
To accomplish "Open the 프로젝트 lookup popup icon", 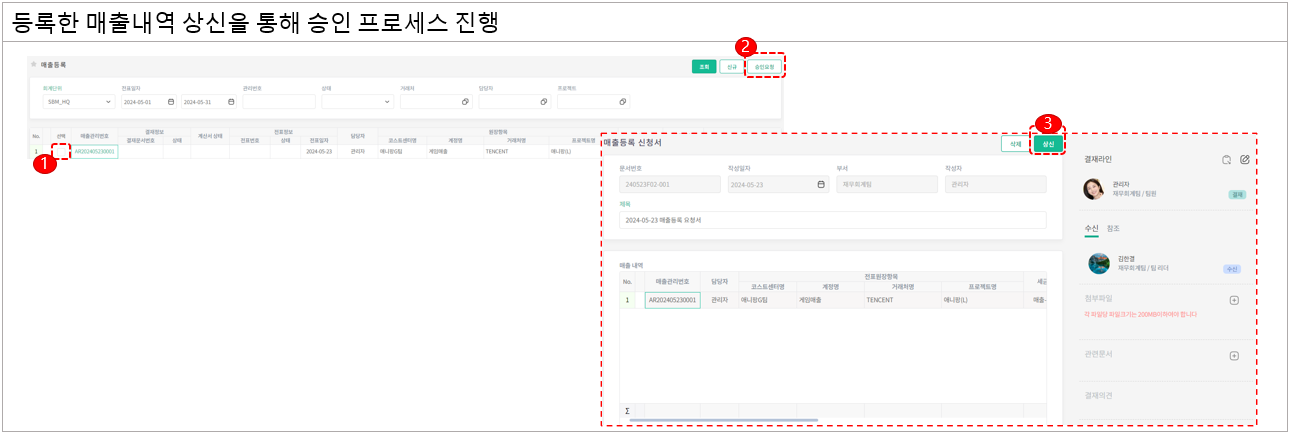I will pos(623,102).
